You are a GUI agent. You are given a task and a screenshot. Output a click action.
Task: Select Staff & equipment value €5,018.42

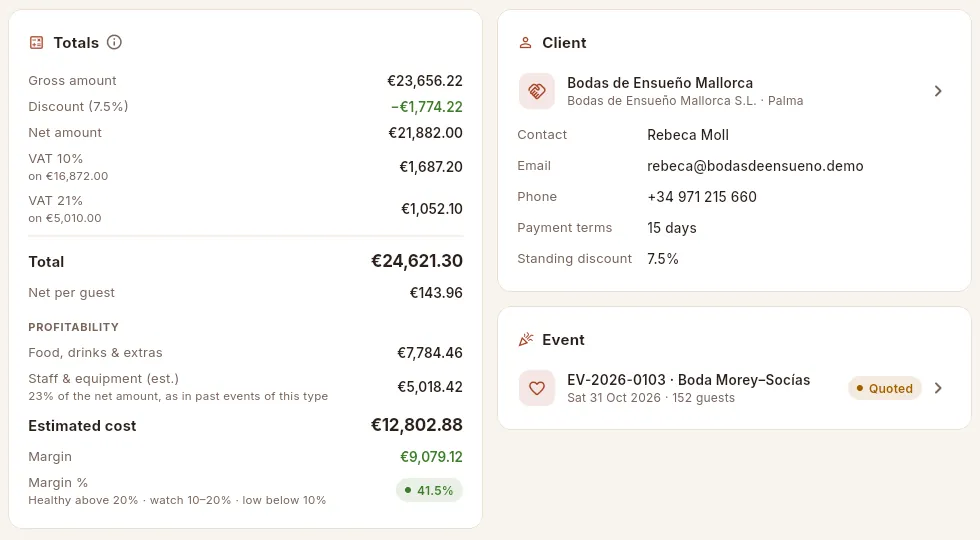tap(430, 387)
